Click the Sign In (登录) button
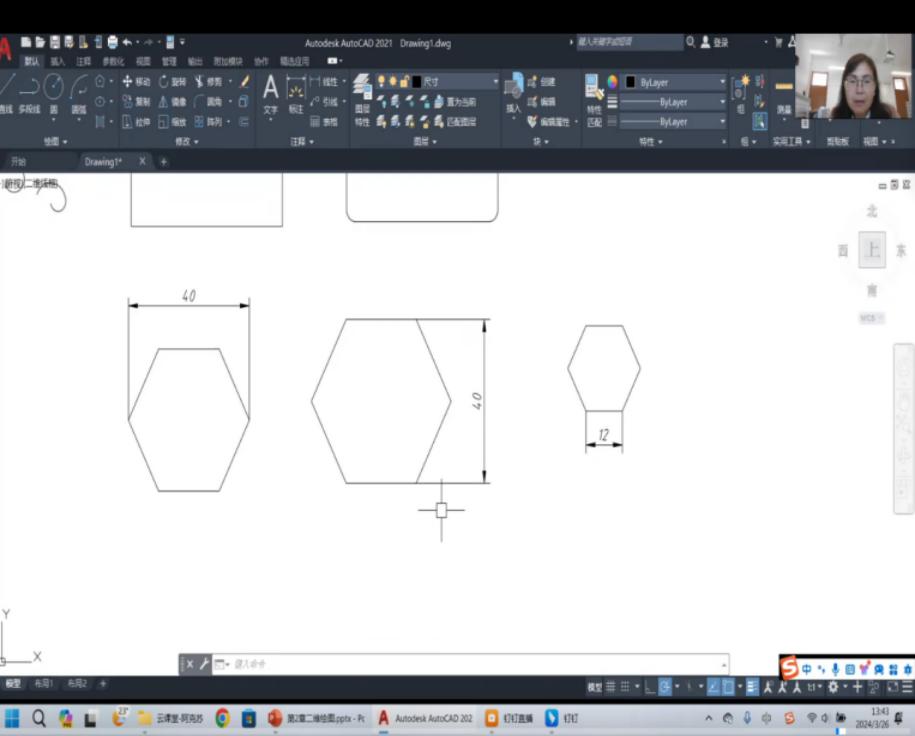The height and width of the screenshot is (736, 915). (714, 43)
